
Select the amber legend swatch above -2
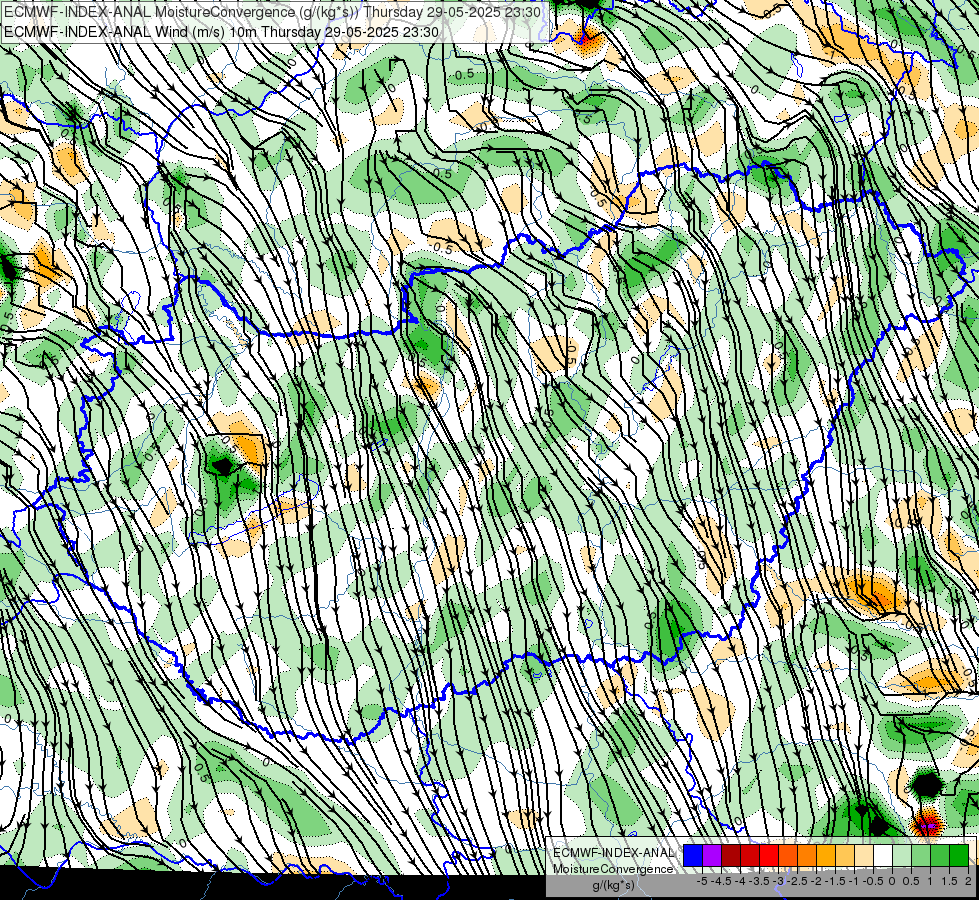click(825, 855)
